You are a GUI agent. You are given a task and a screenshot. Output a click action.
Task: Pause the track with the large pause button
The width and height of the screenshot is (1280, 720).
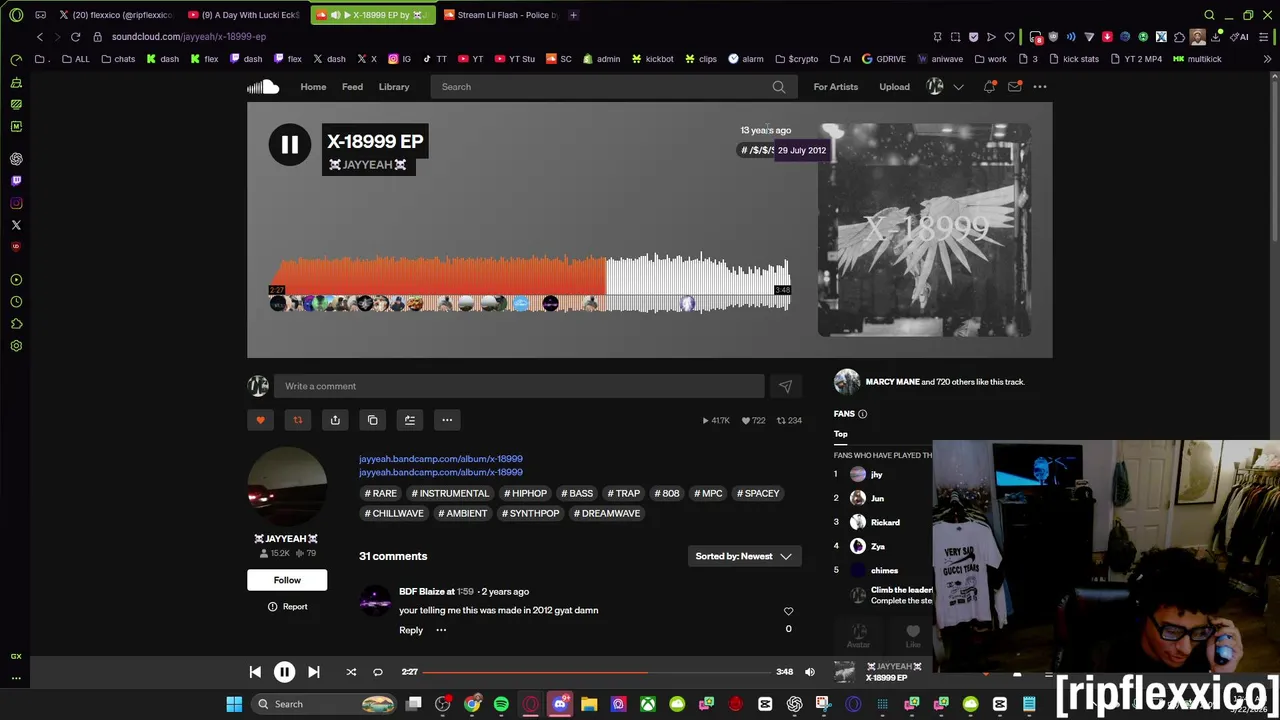289,145
